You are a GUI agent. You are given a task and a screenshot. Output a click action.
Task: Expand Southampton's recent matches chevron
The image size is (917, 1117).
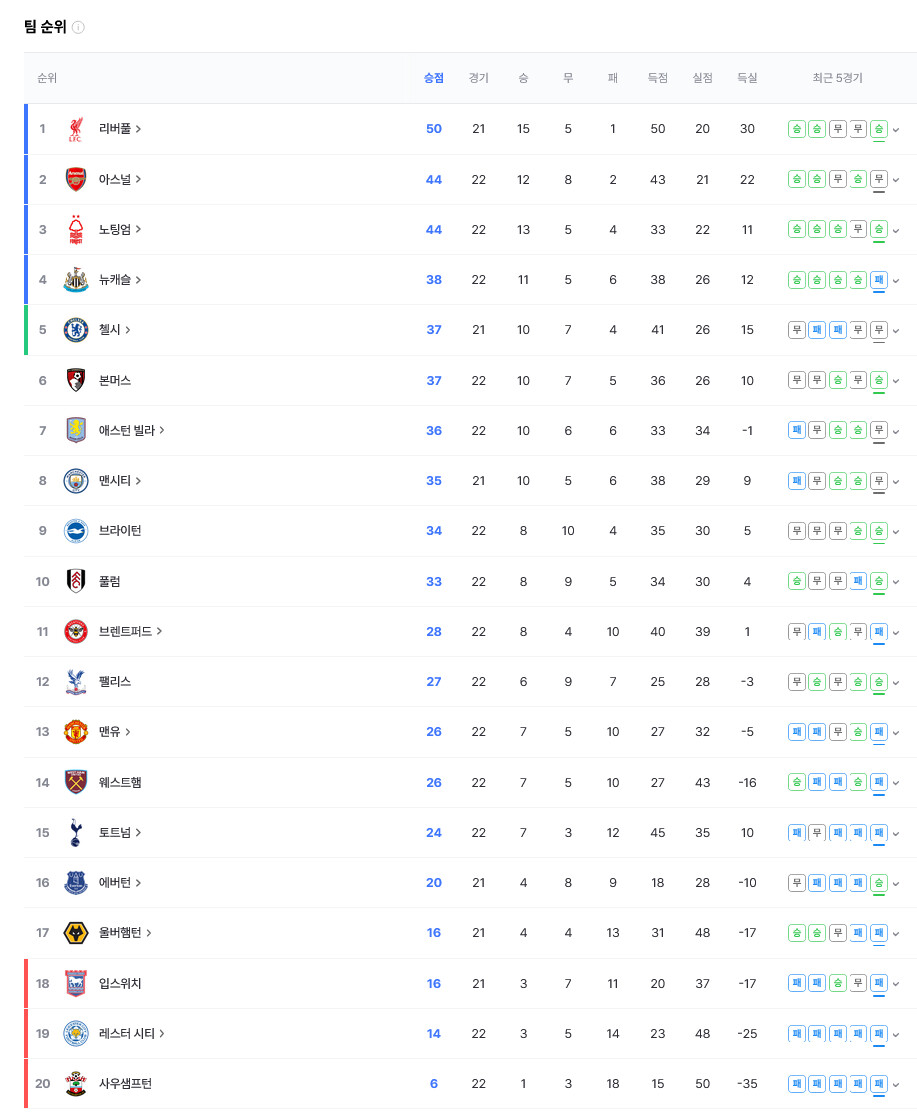[894, 1085]
